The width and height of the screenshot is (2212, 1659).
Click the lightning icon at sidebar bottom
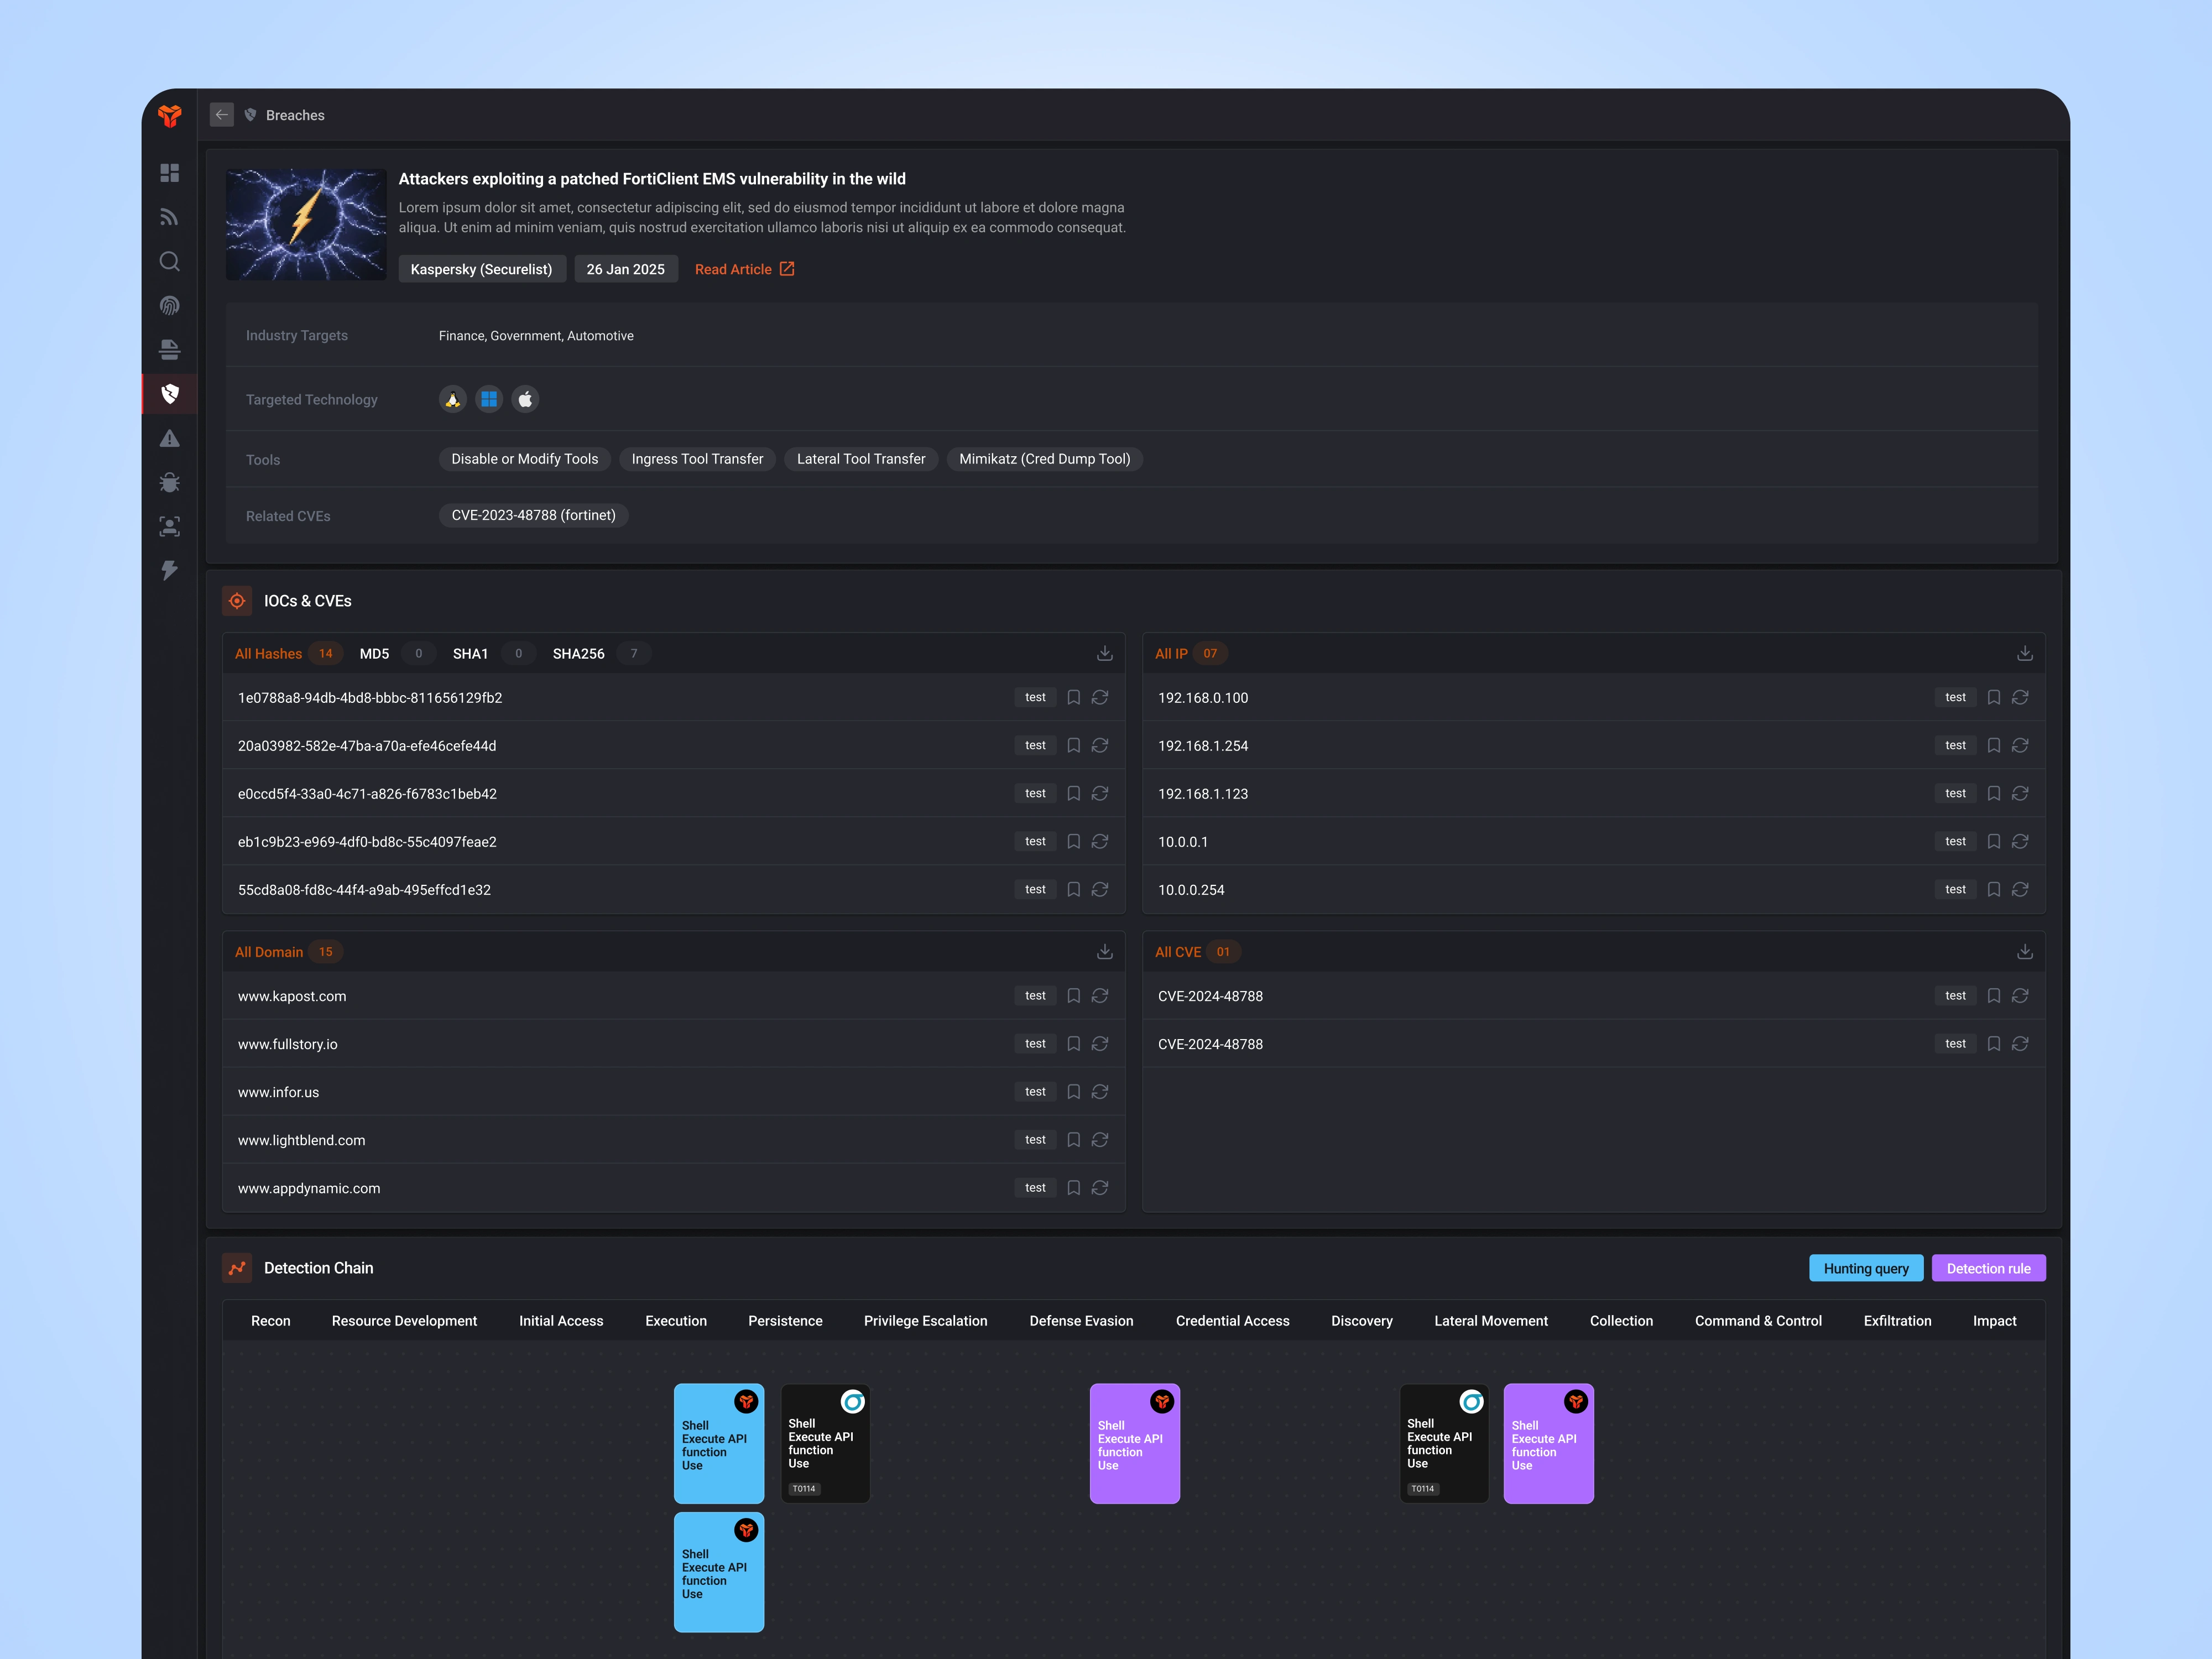tap(169, 570)
